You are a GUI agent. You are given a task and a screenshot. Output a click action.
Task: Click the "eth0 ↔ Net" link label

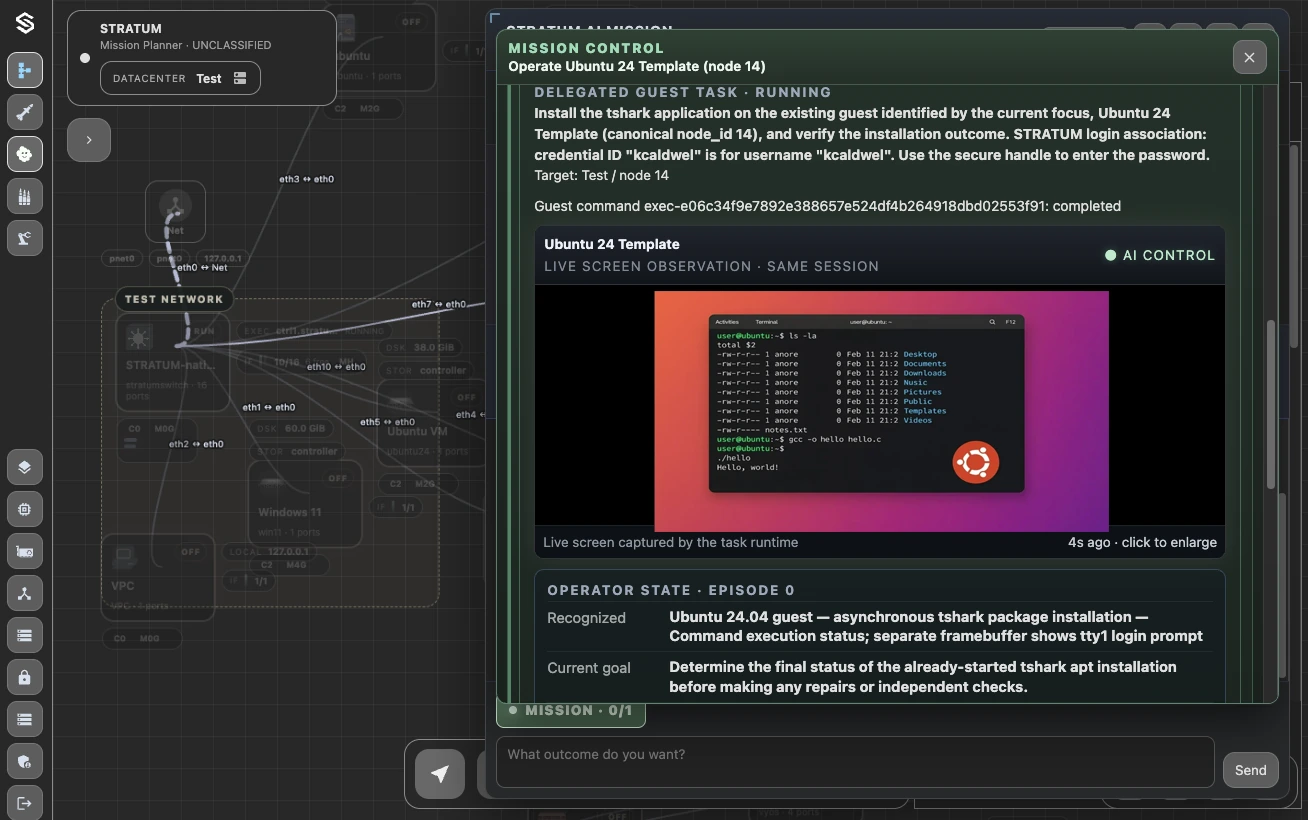point(201,268)
